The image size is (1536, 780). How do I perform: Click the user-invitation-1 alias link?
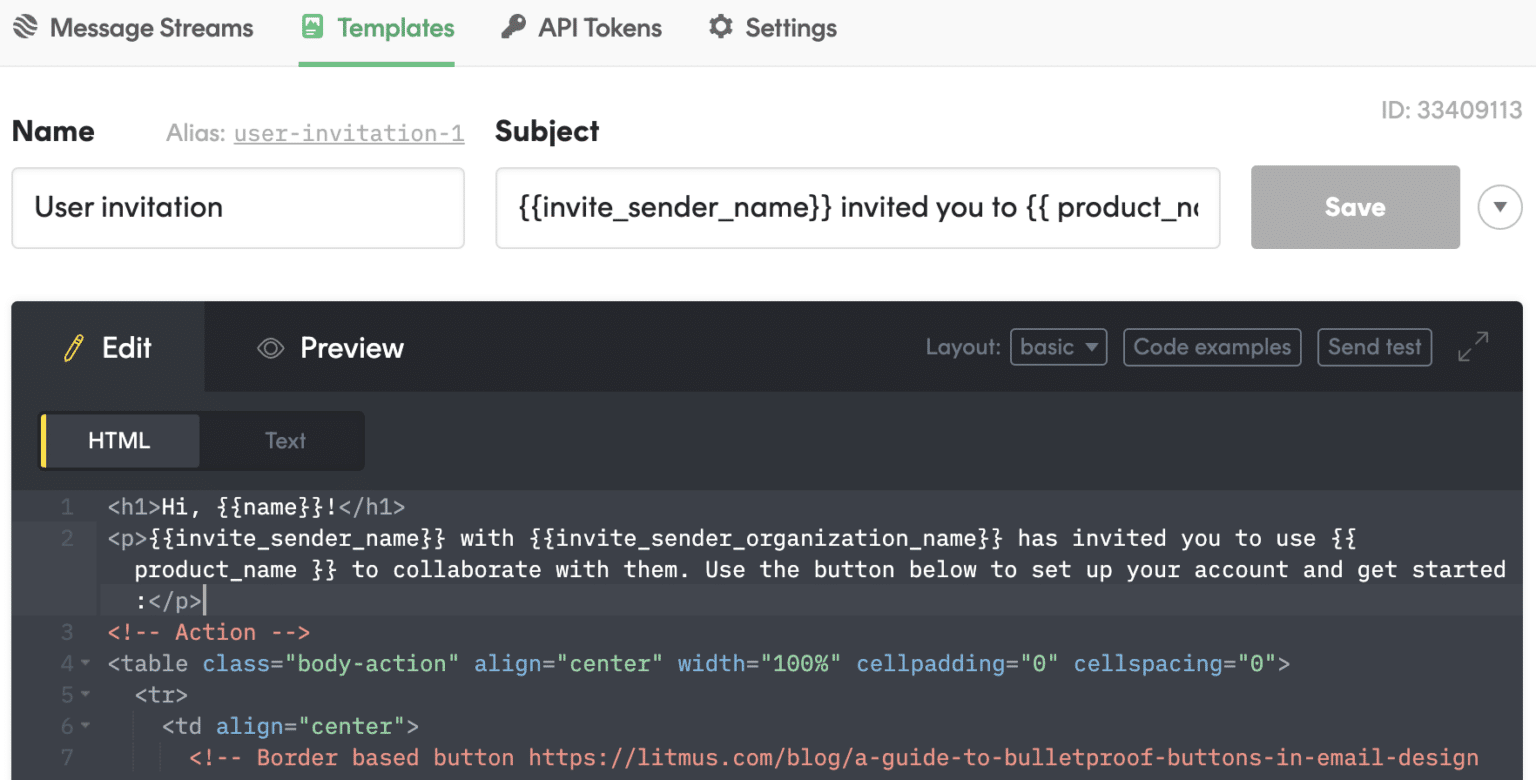pyautogui.click(x=349, y=133)
